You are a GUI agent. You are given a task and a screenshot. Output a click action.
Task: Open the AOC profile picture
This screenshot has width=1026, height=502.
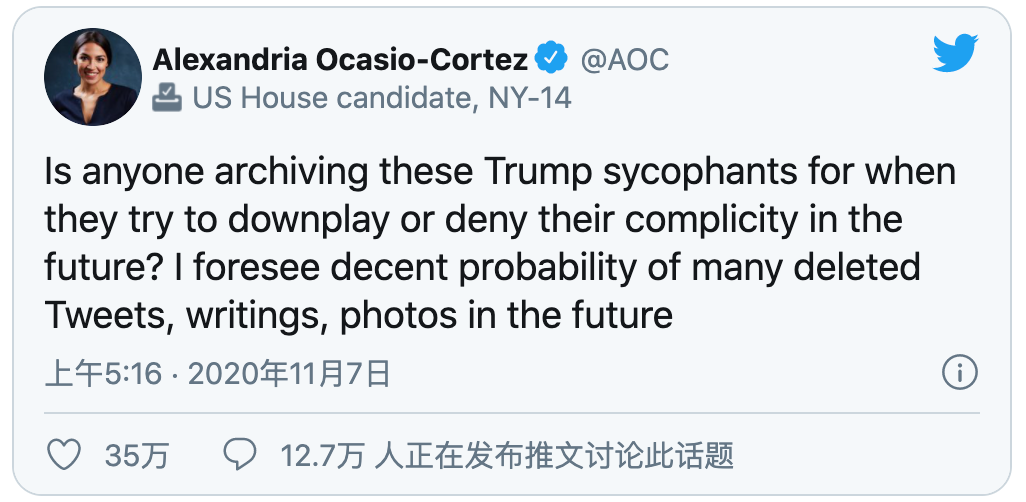pyautogui.click(x=93, y=77)
